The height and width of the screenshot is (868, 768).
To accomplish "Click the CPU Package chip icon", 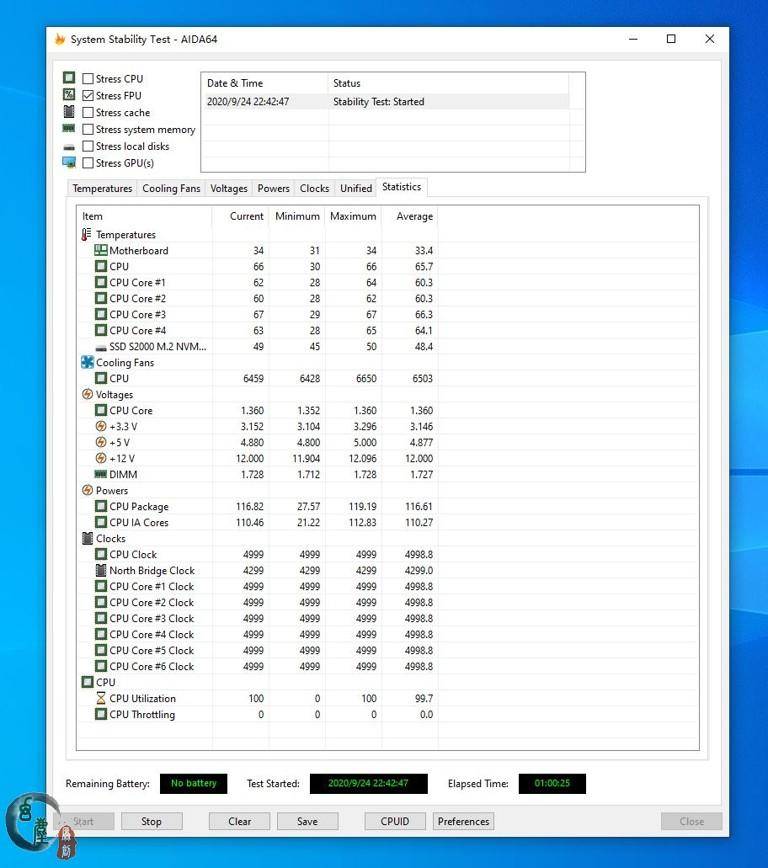I will coord(101,506).
